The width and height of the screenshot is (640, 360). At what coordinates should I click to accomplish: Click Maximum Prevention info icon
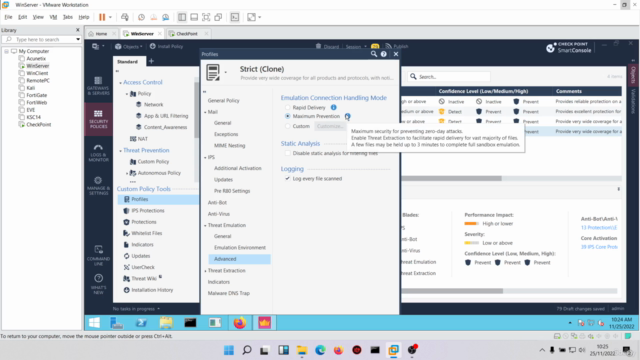[x=347, y=116]
